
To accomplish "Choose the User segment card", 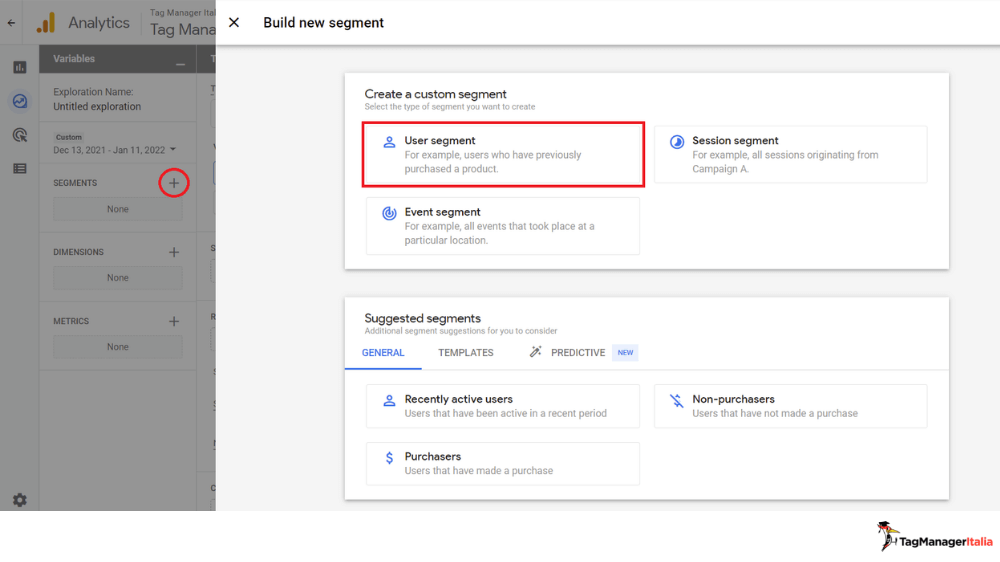I will tap(503, 154).
